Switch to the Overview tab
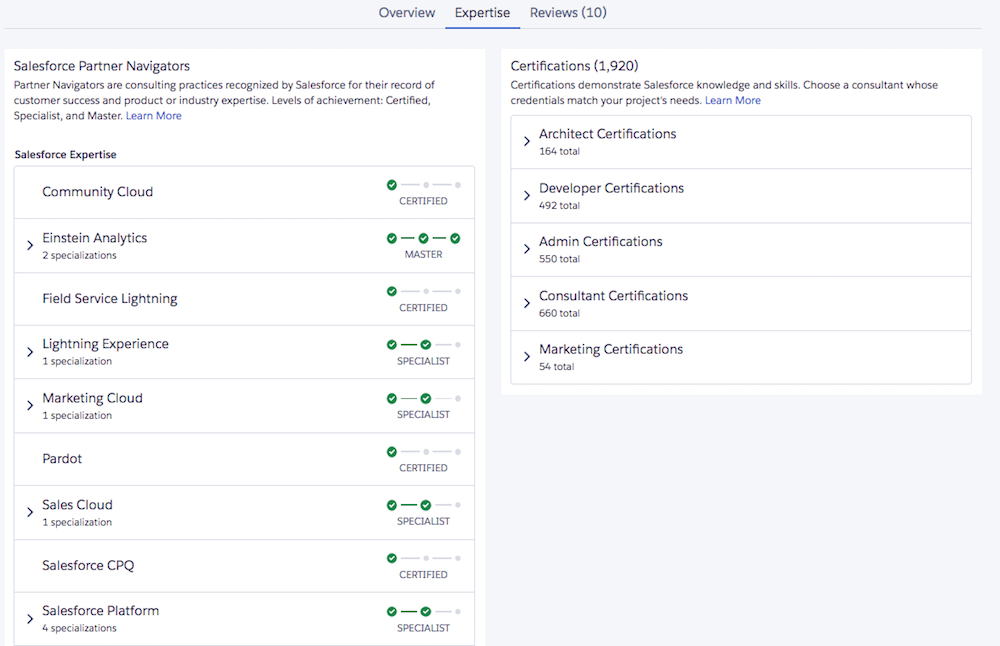Image resolution: width=1000 pixels, height=646 pixels. click(x=407, y=13)
